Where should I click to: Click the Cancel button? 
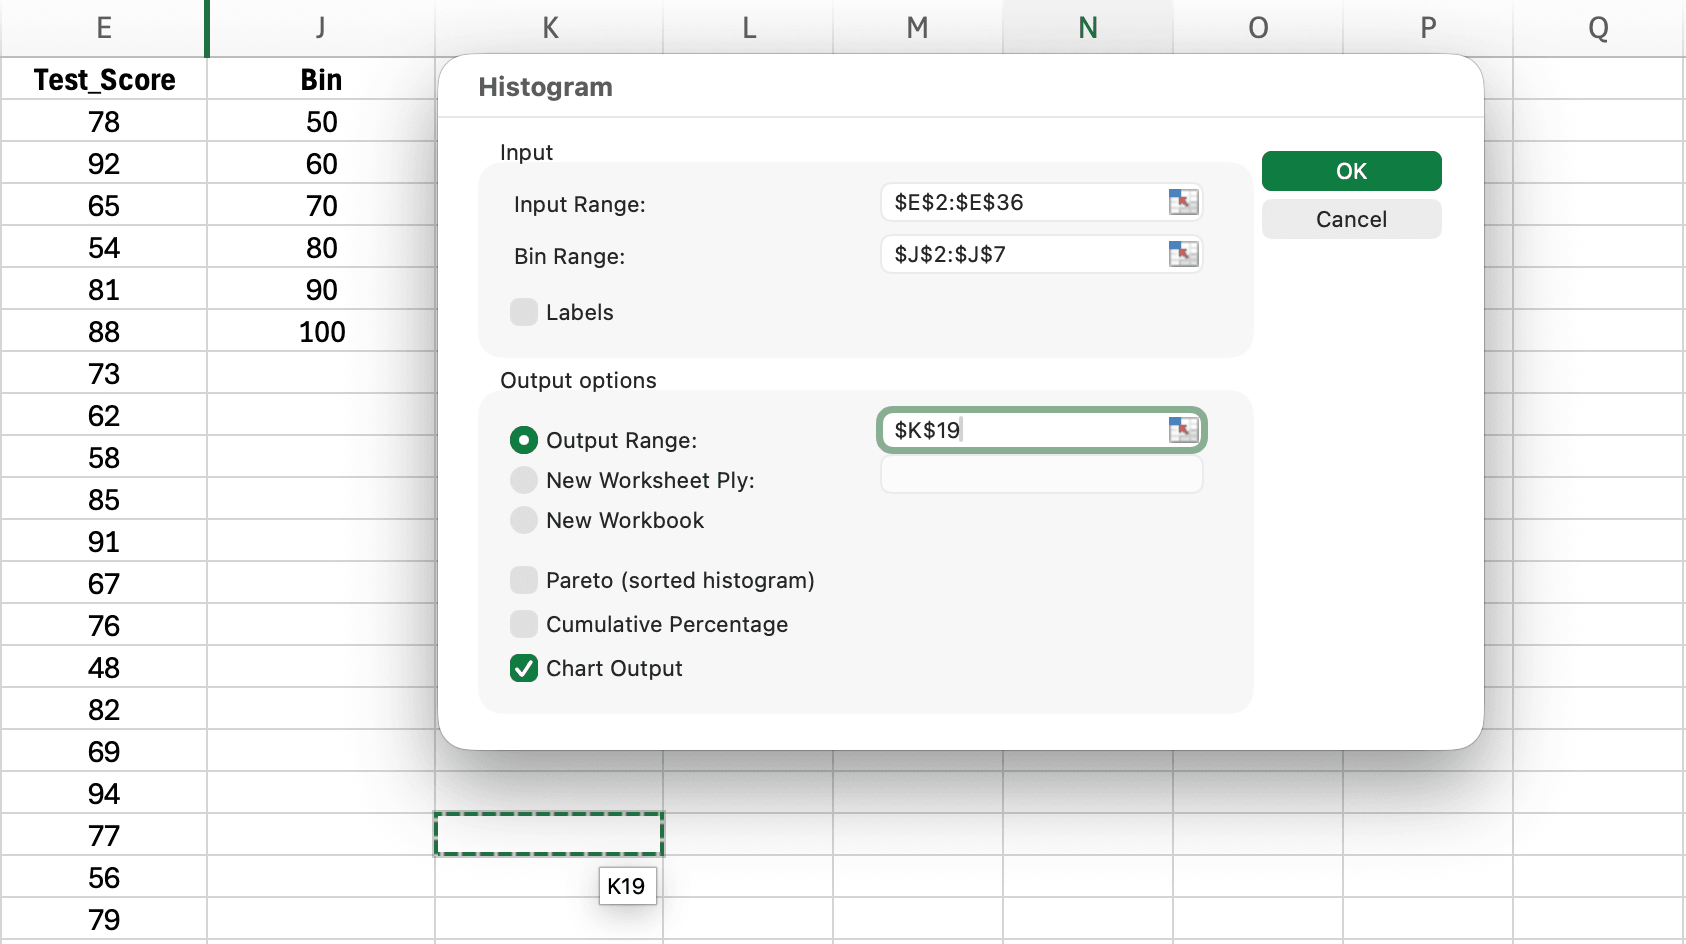1351,219
